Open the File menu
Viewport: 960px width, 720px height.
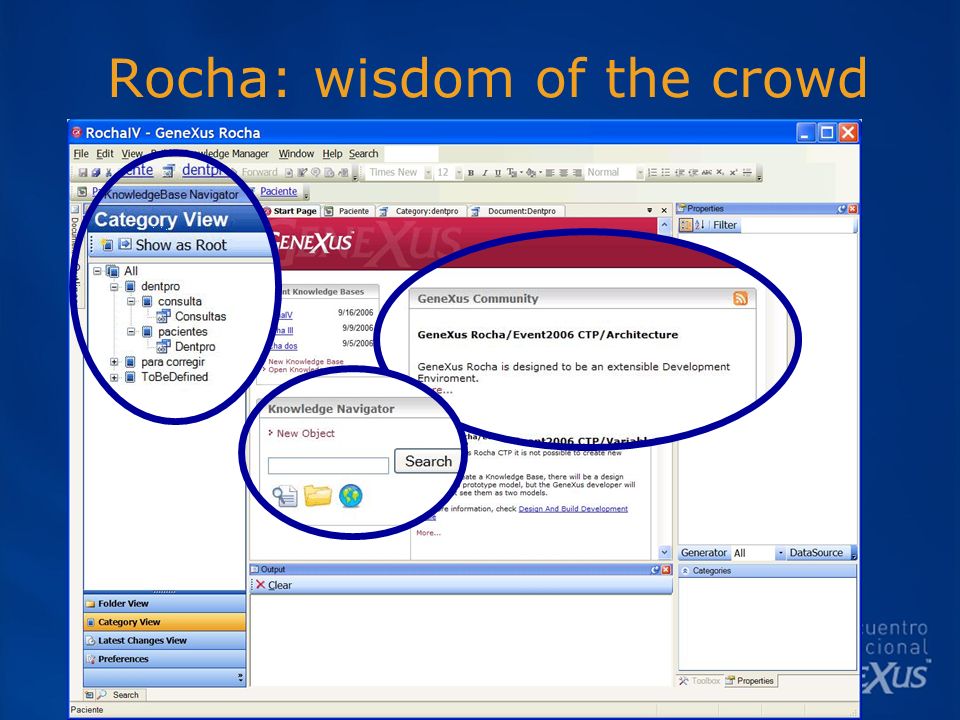point(81,154)
